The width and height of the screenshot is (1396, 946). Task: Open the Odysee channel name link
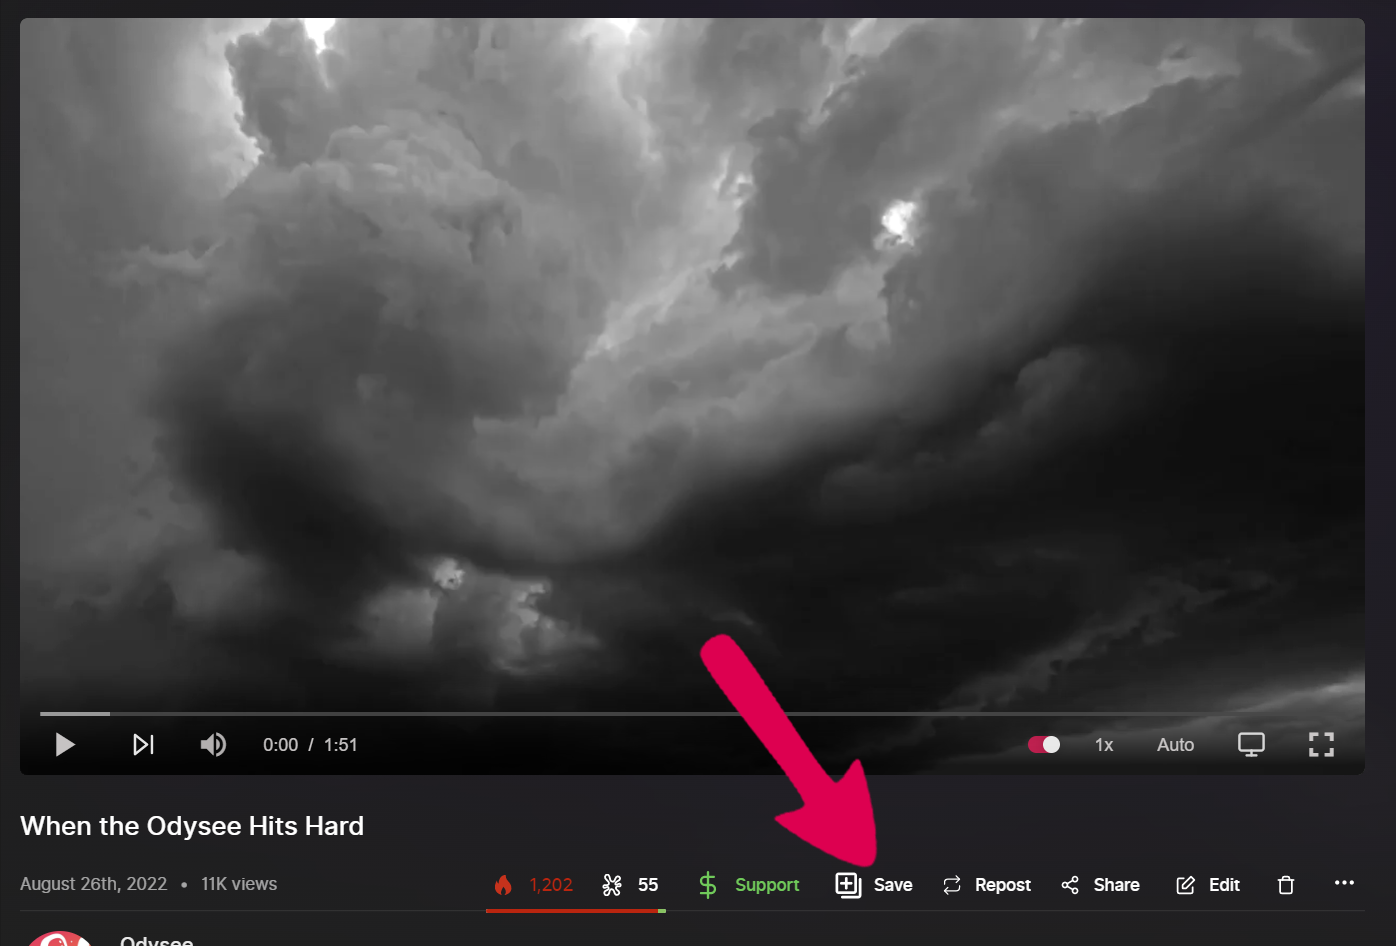point(156,940)
